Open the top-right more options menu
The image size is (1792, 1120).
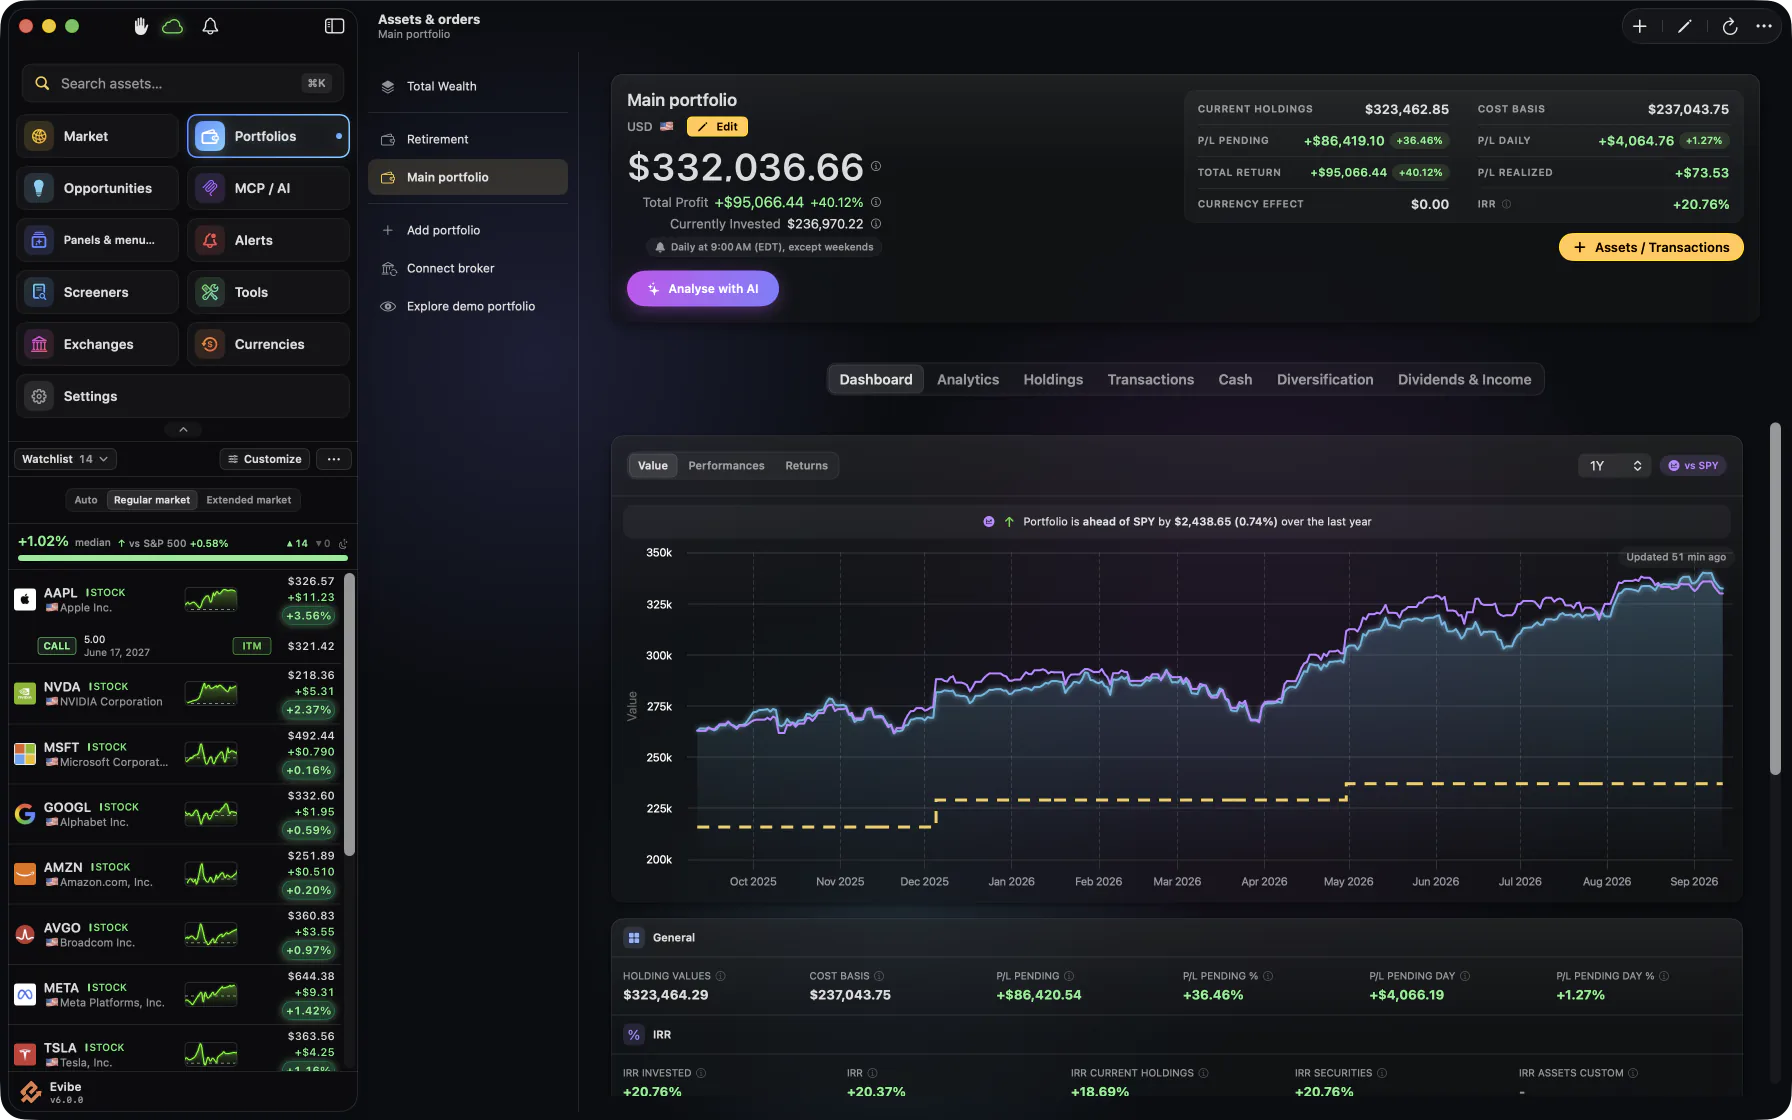1764,27
